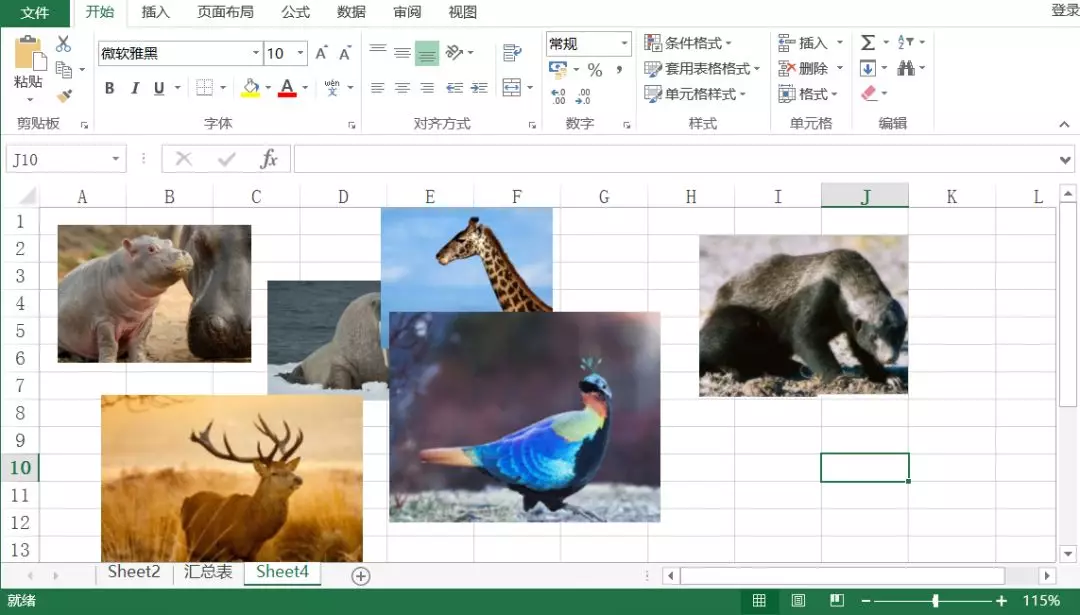The image size is (1080, 615).
Task: Click the Percent Style button
Action: point(595,70)
